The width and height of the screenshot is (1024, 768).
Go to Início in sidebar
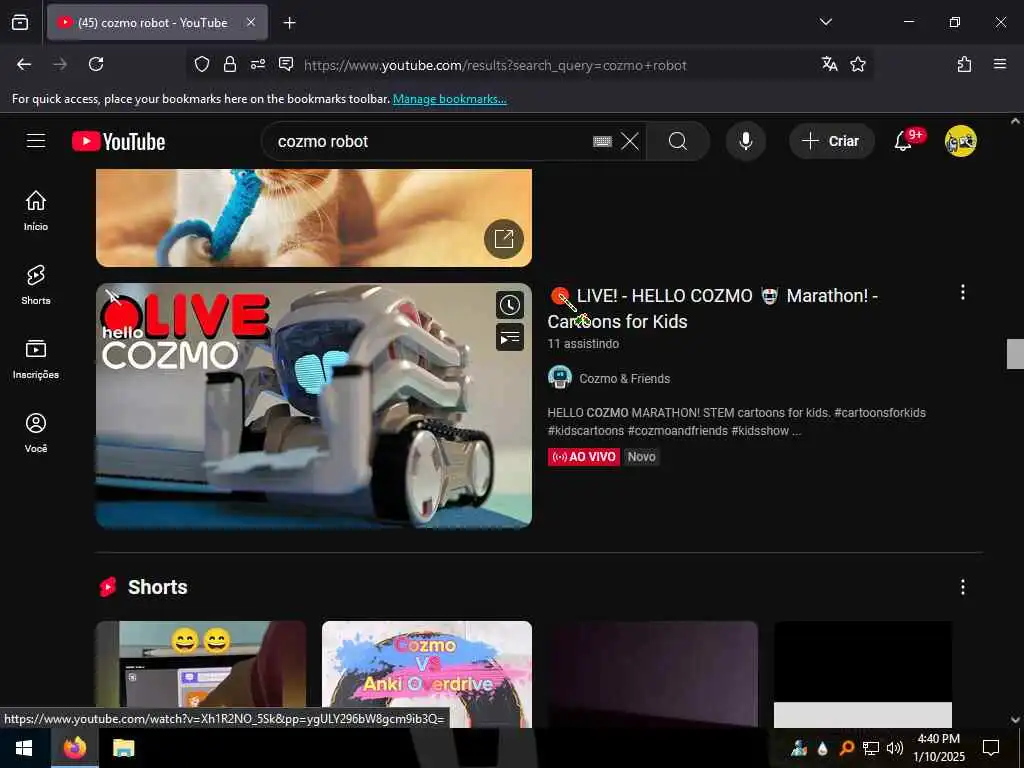36,210
